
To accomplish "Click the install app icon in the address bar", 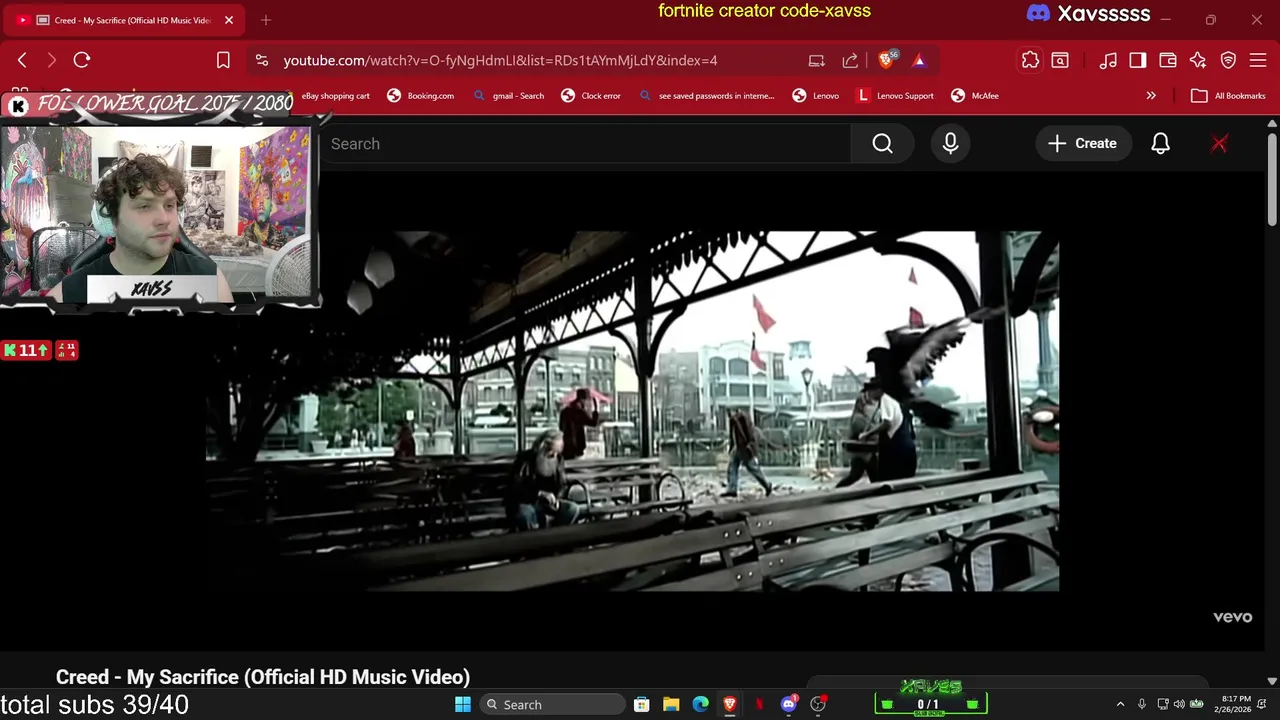I will [x=817, y=60].
